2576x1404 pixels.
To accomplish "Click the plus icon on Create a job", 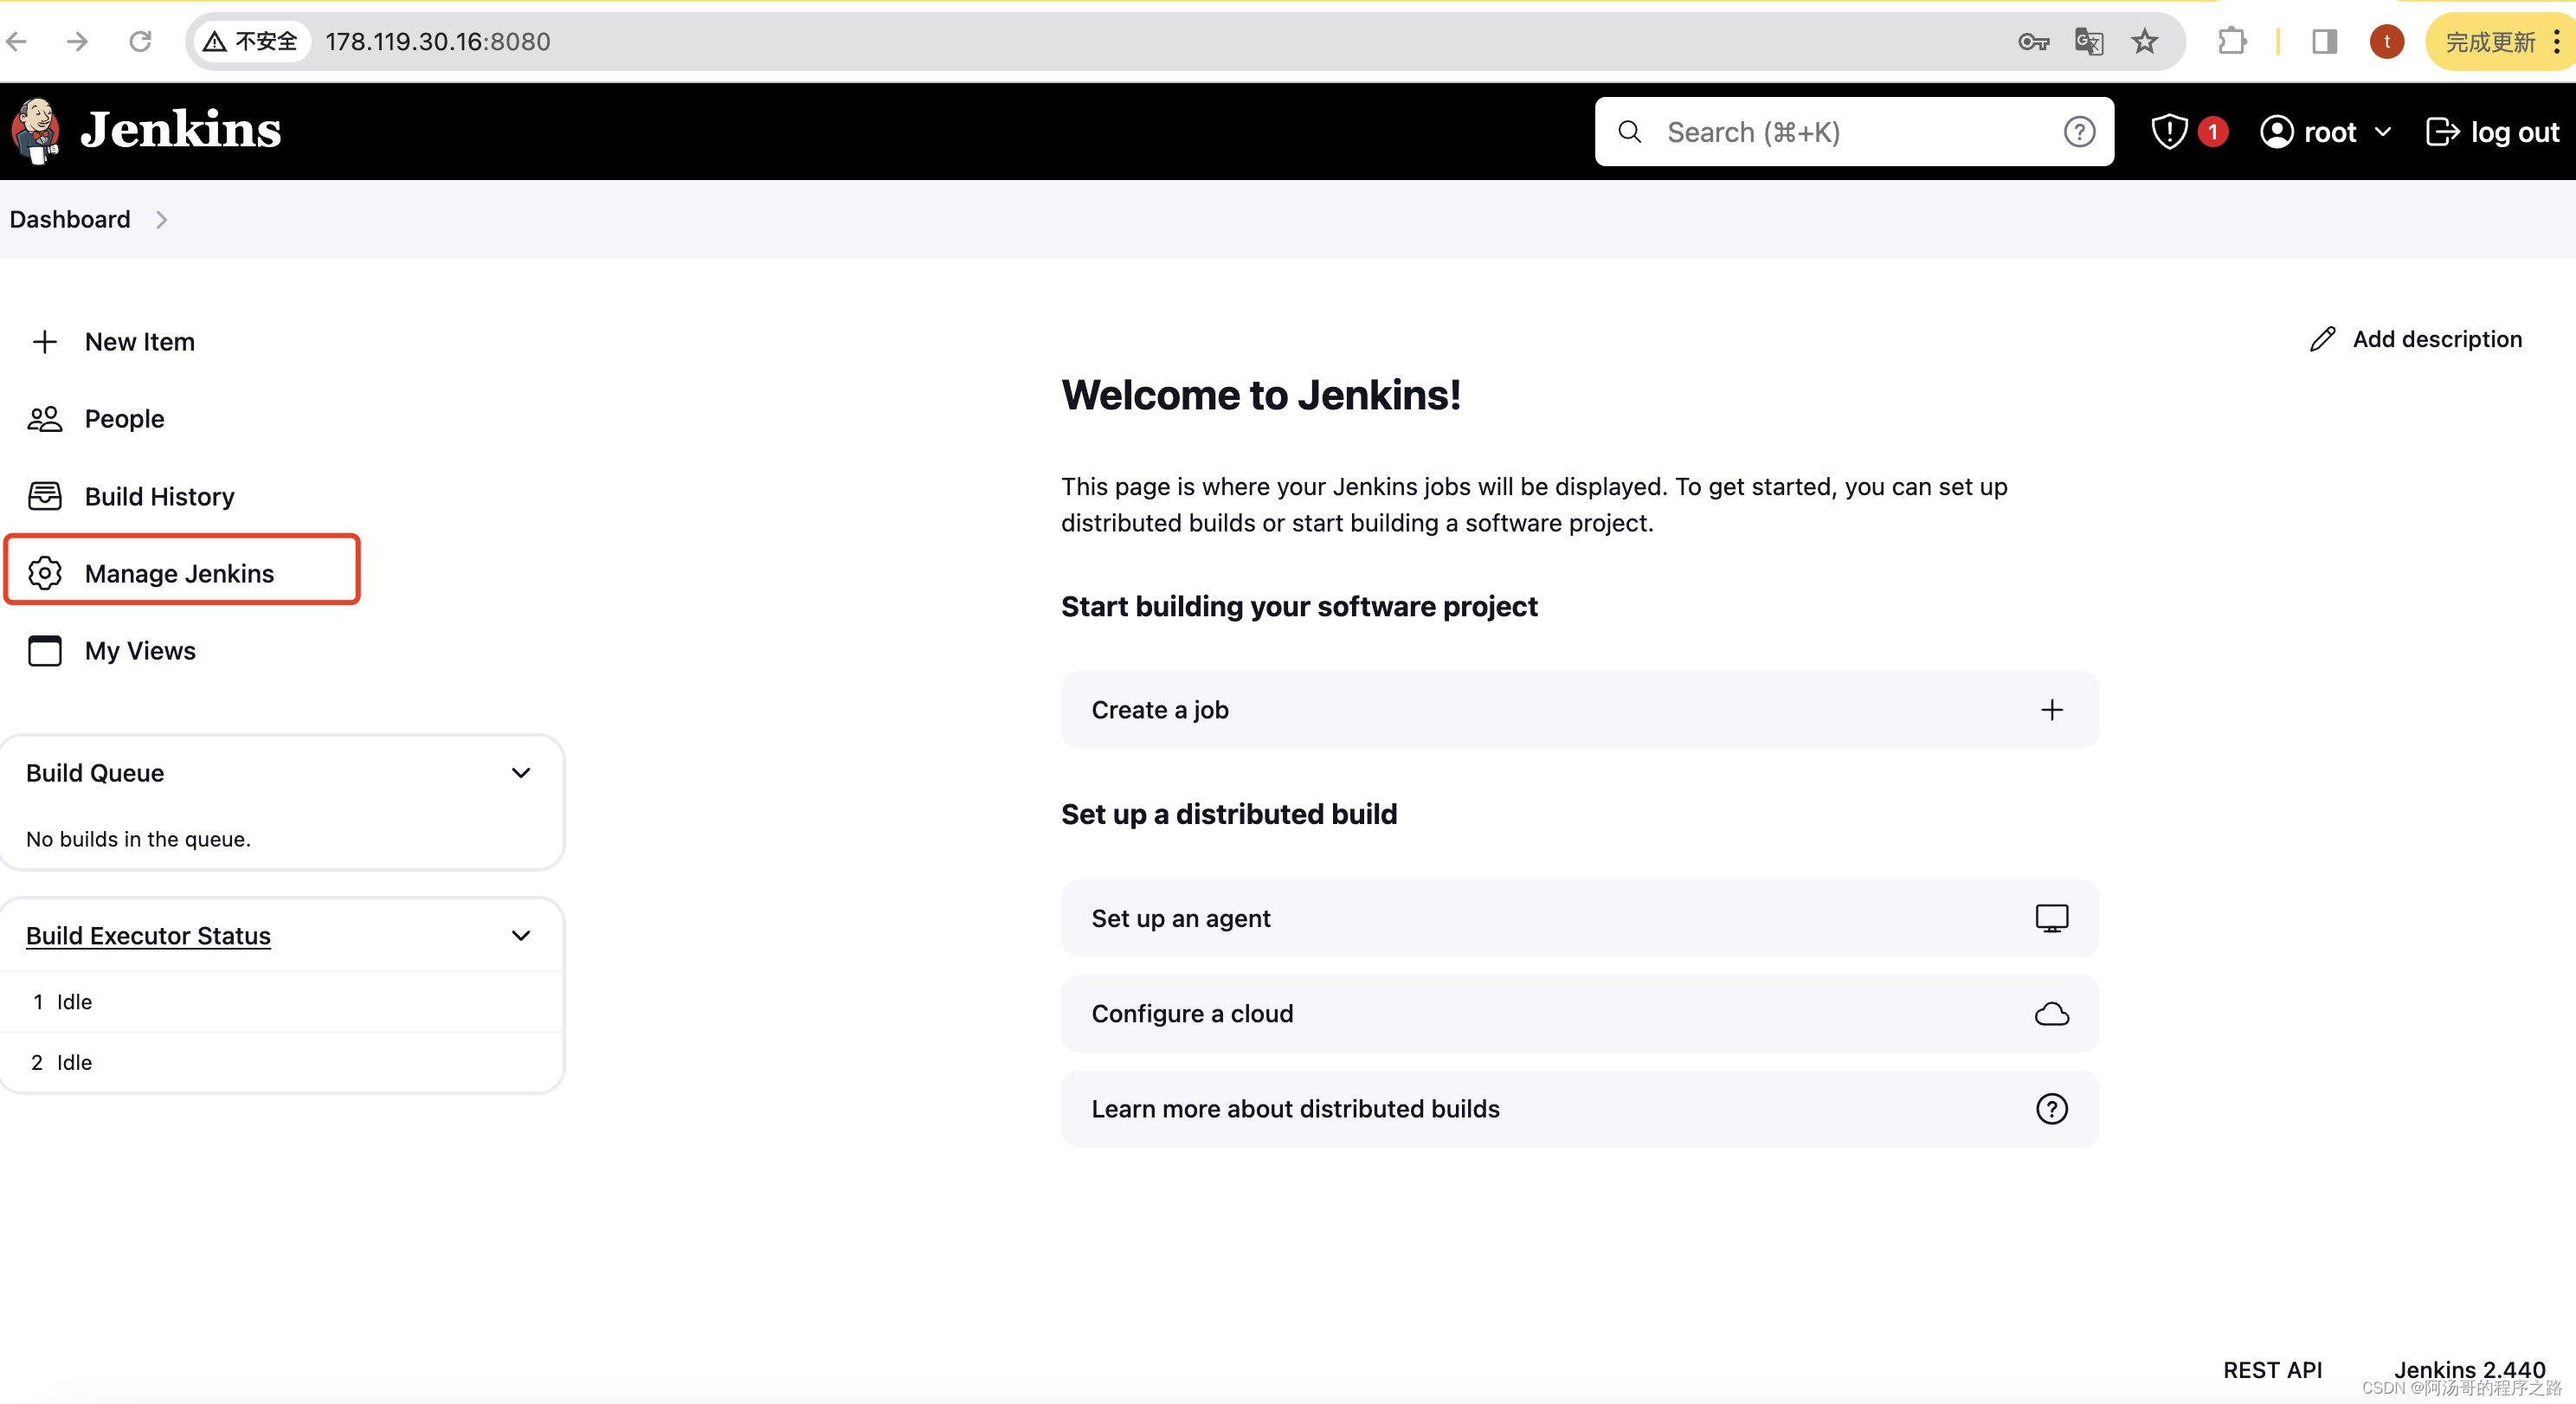I will point(2051,710).
